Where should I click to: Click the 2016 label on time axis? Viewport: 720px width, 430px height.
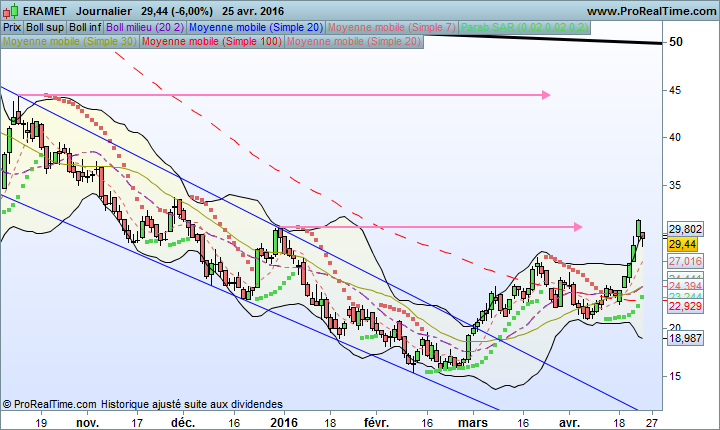pos(284,422)
